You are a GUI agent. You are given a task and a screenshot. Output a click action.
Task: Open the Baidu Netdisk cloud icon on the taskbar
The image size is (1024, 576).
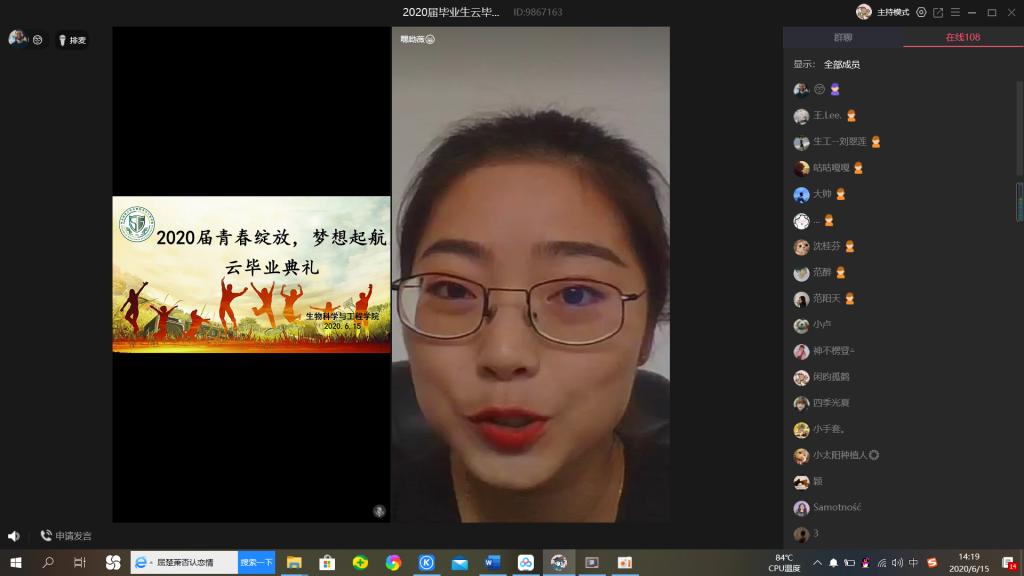coord(526,562)
